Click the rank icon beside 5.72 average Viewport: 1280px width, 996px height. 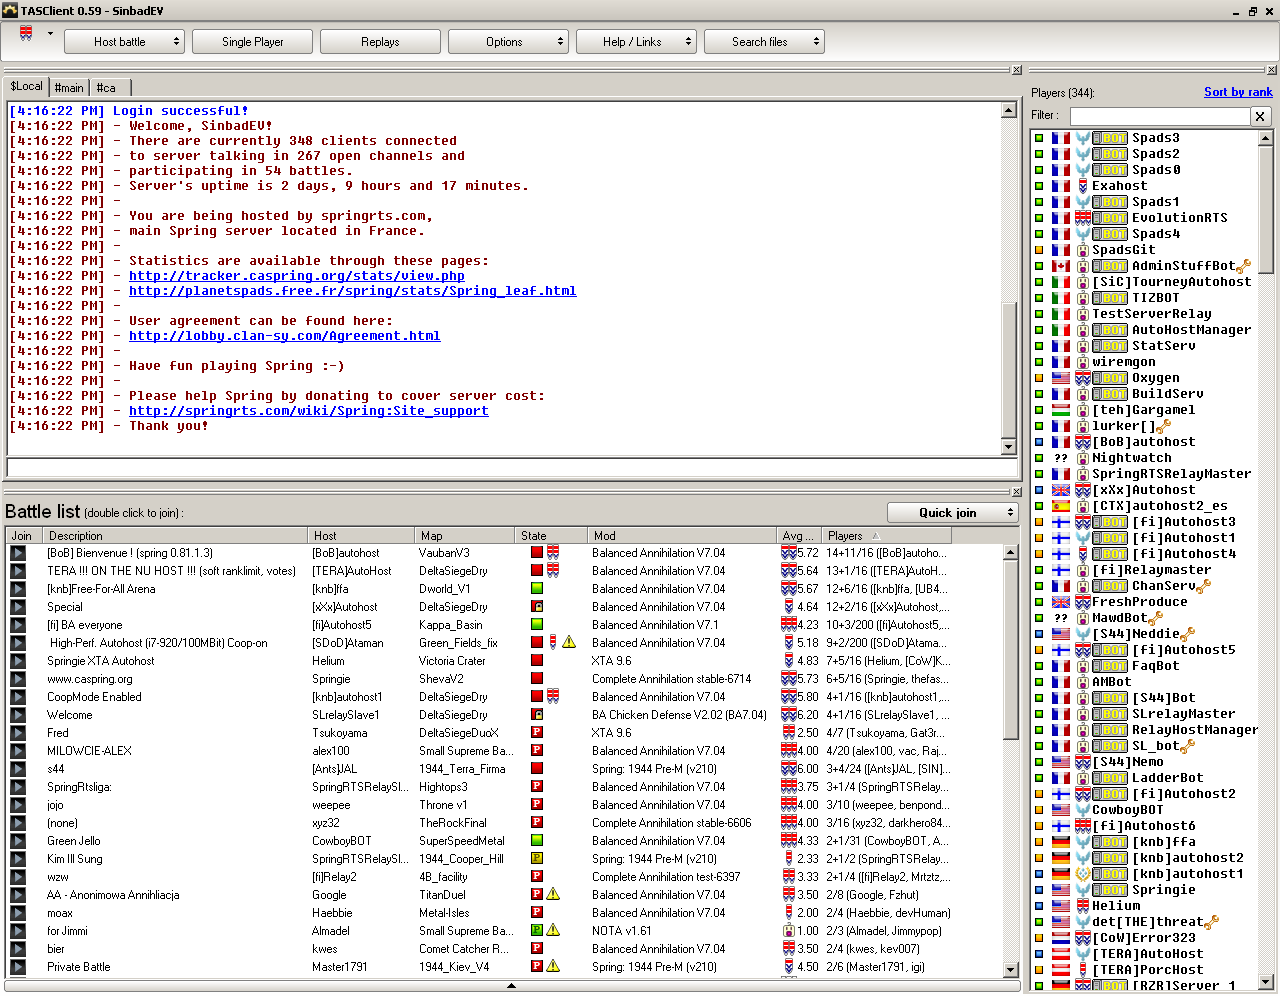pyautogui.click(x=789, y=553)
